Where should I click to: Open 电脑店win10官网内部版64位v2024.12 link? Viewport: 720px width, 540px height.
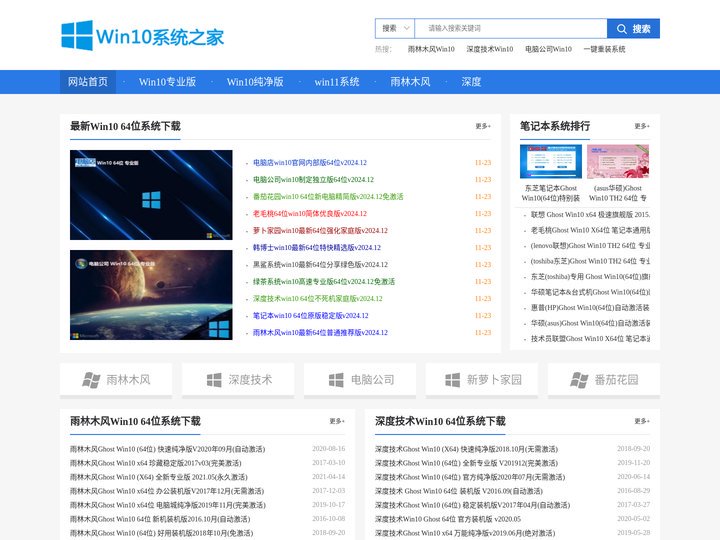[x=309, y=163]
